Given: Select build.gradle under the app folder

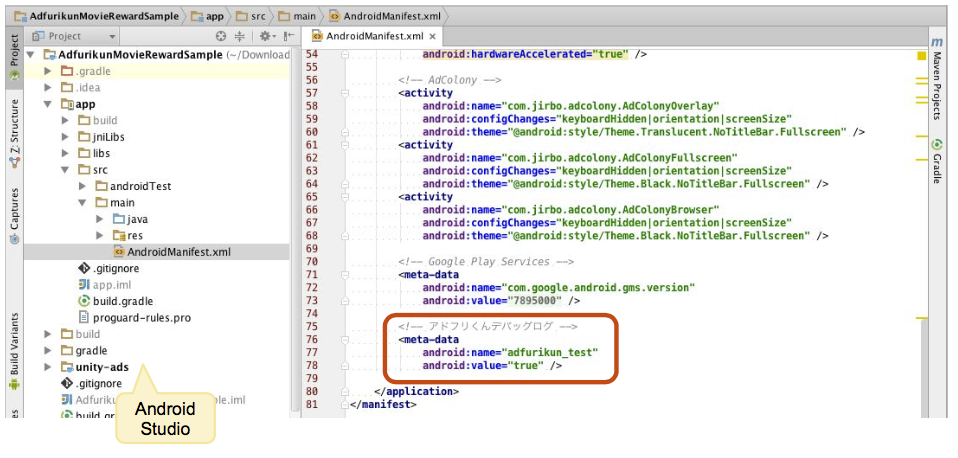Looking at the screenshot, I should (122, 301).
